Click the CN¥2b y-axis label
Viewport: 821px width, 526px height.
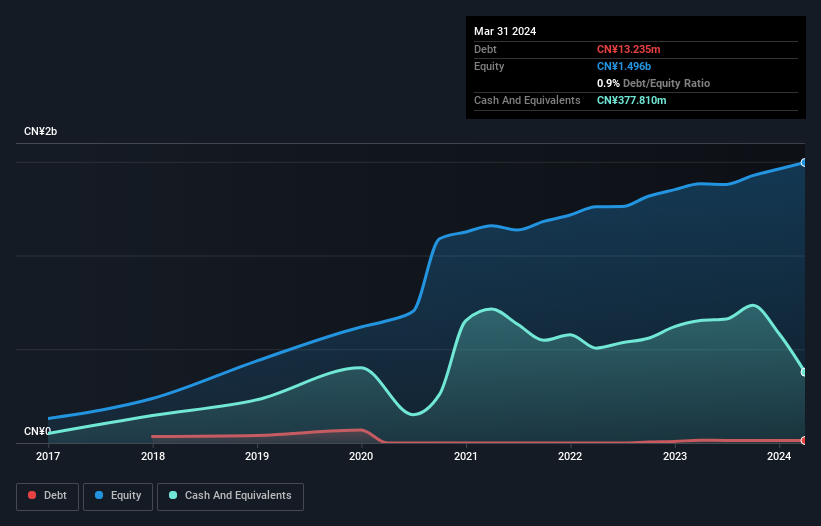[x=41, y=132]
